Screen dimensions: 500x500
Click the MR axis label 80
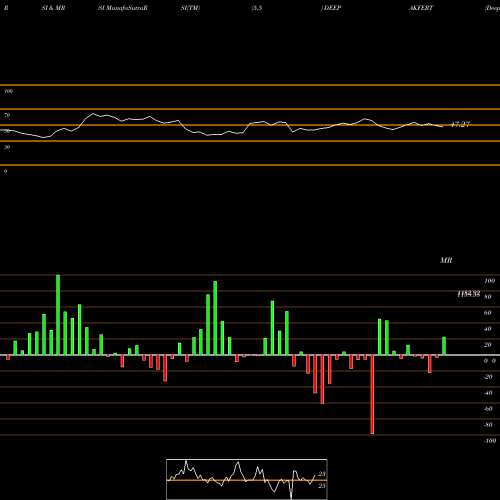point(488,297)
